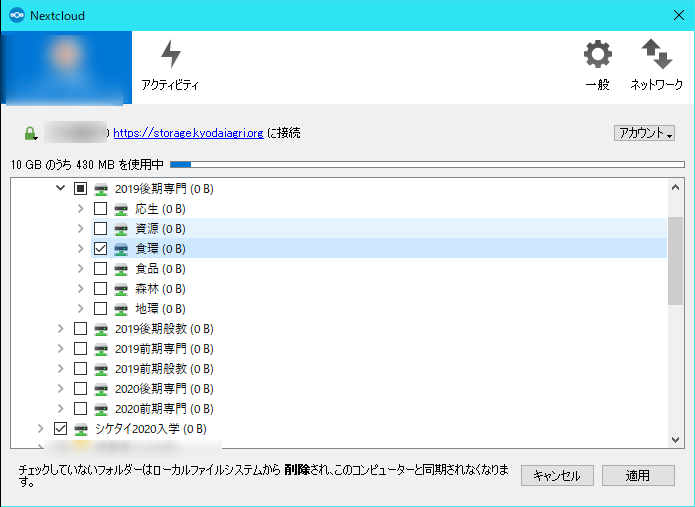Expand the 地理 subfolder
The width and height of the screenshot is (695, 507).
80,309
